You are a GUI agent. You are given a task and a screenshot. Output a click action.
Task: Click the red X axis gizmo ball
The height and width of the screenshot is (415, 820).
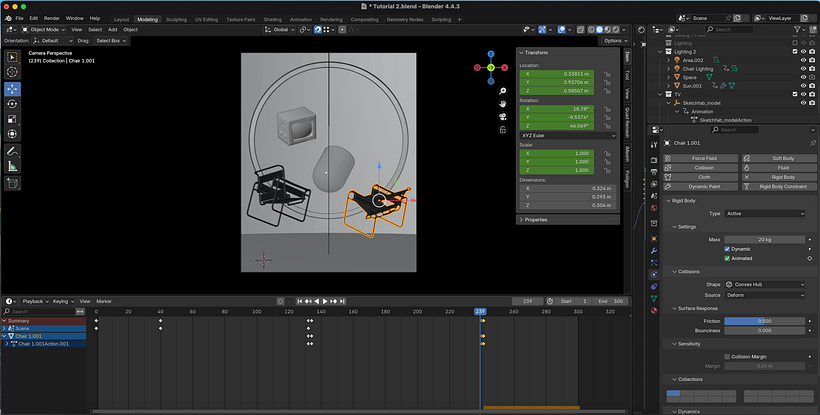tap(505, 67)
